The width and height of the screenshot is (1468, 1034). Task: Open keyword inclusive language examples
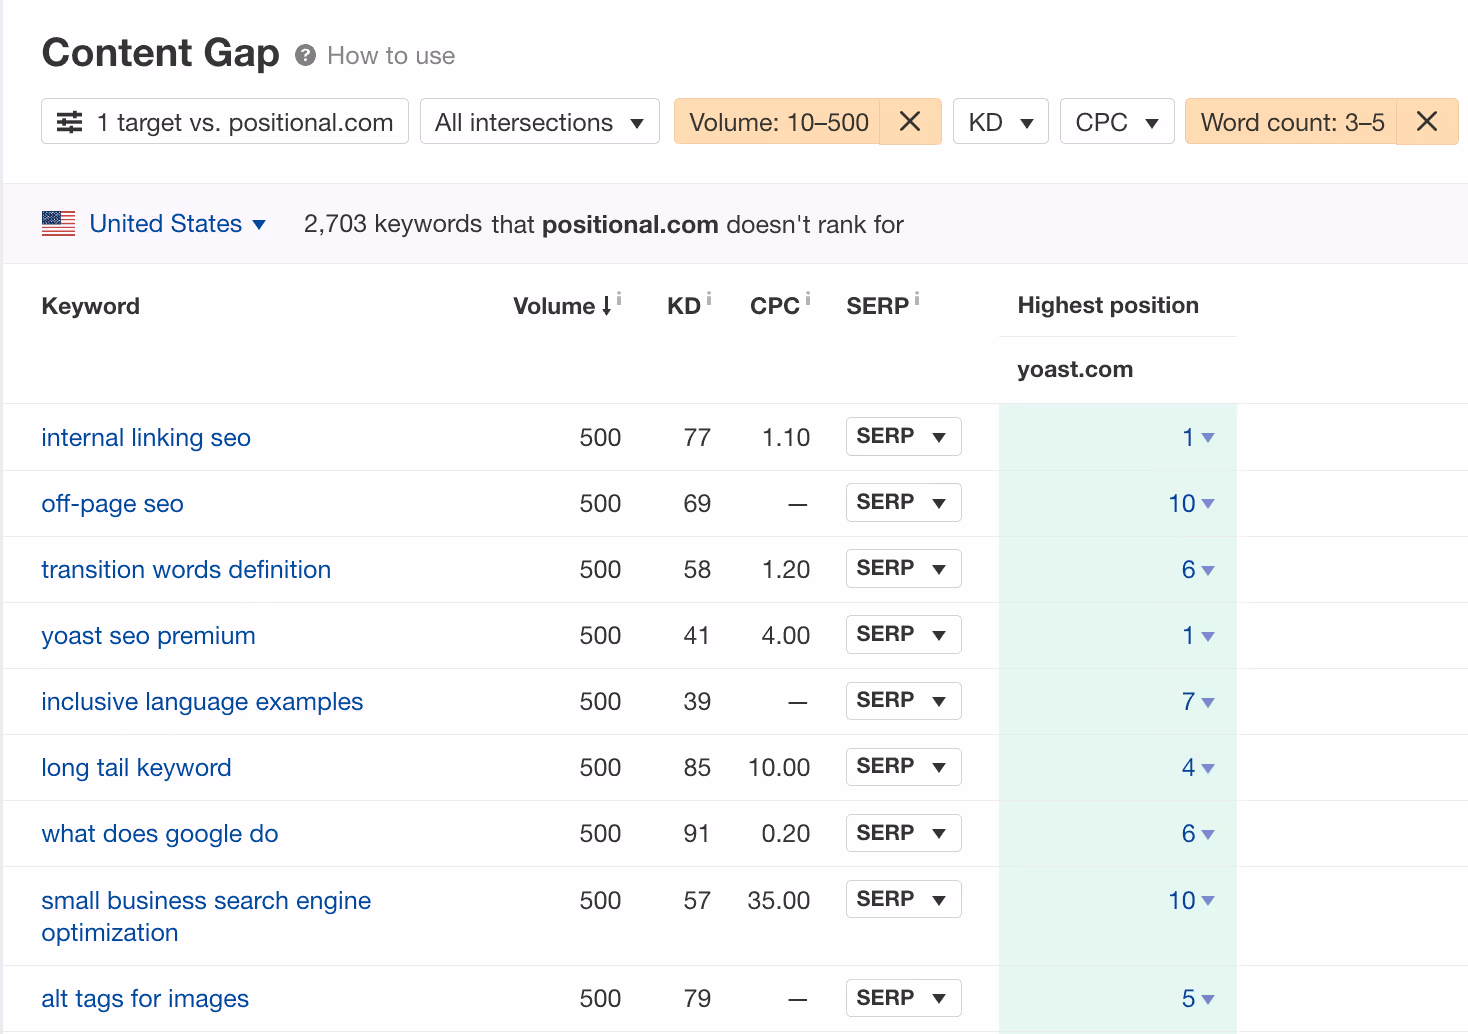pyautogui.click(x=202, y=702)
